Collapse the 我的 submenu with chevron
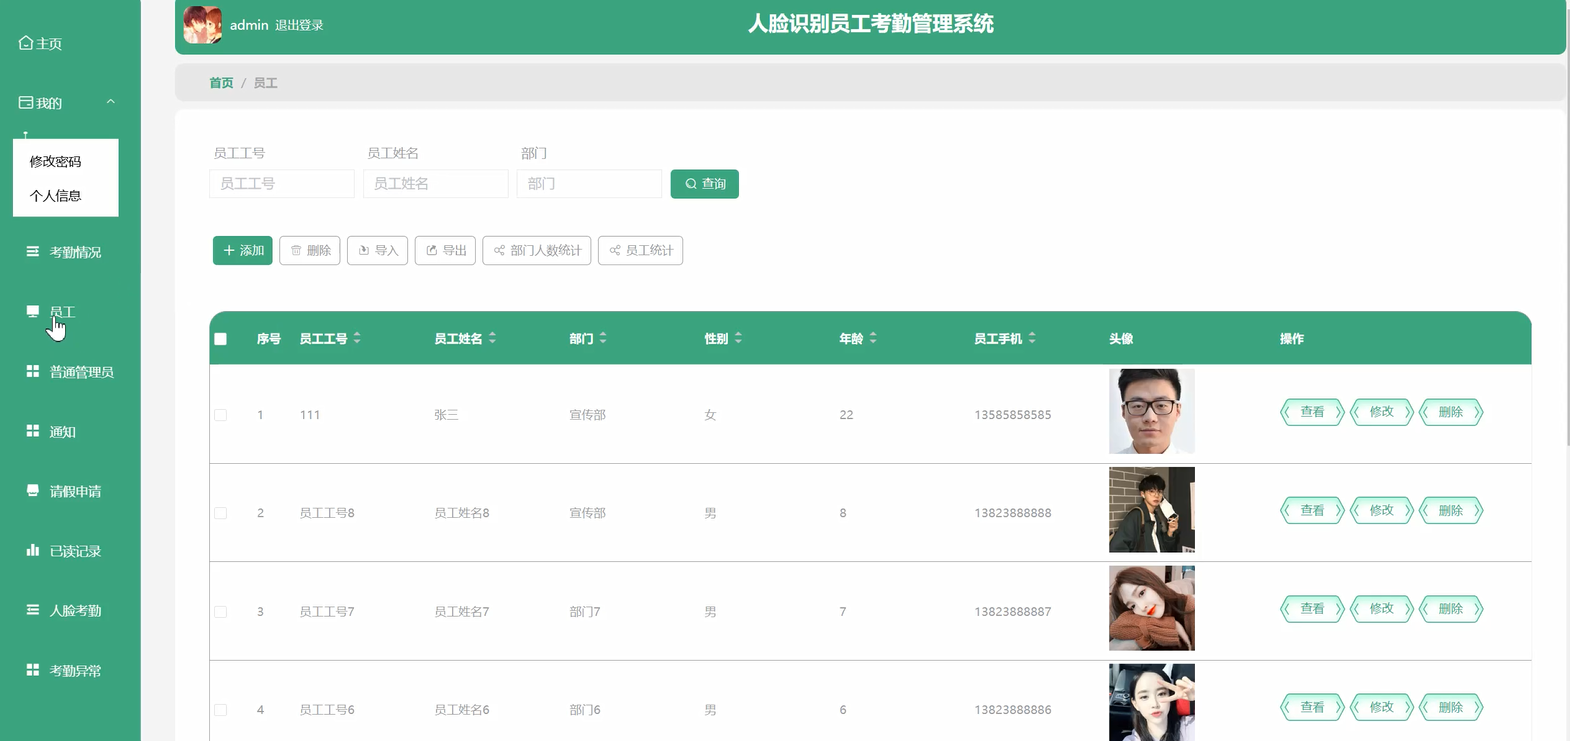Screen dimensions: 1570x741 pos(111,102)
